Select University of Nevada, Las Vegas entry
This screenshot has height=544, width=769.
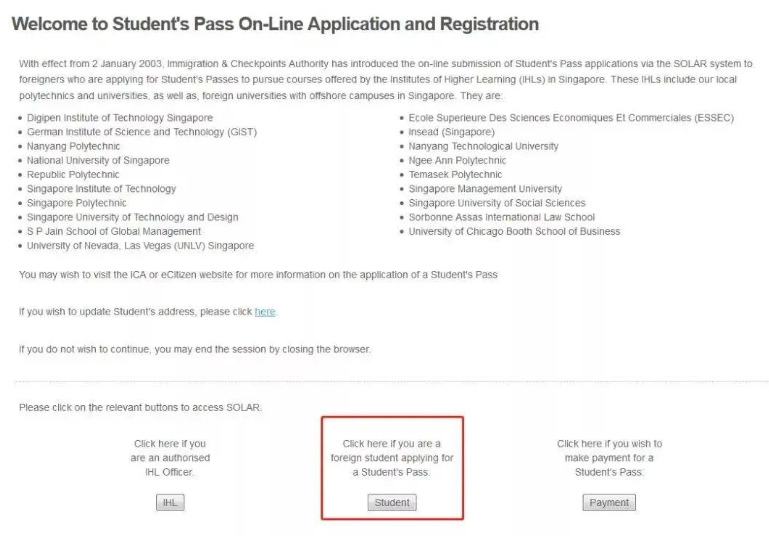point(140,245)
